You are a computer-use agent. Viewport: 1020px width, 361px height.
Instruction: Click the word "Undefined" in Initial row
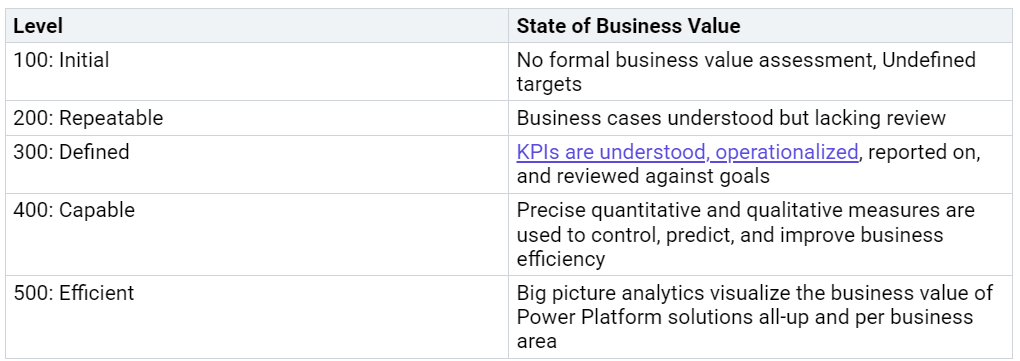tap(930, 60)
